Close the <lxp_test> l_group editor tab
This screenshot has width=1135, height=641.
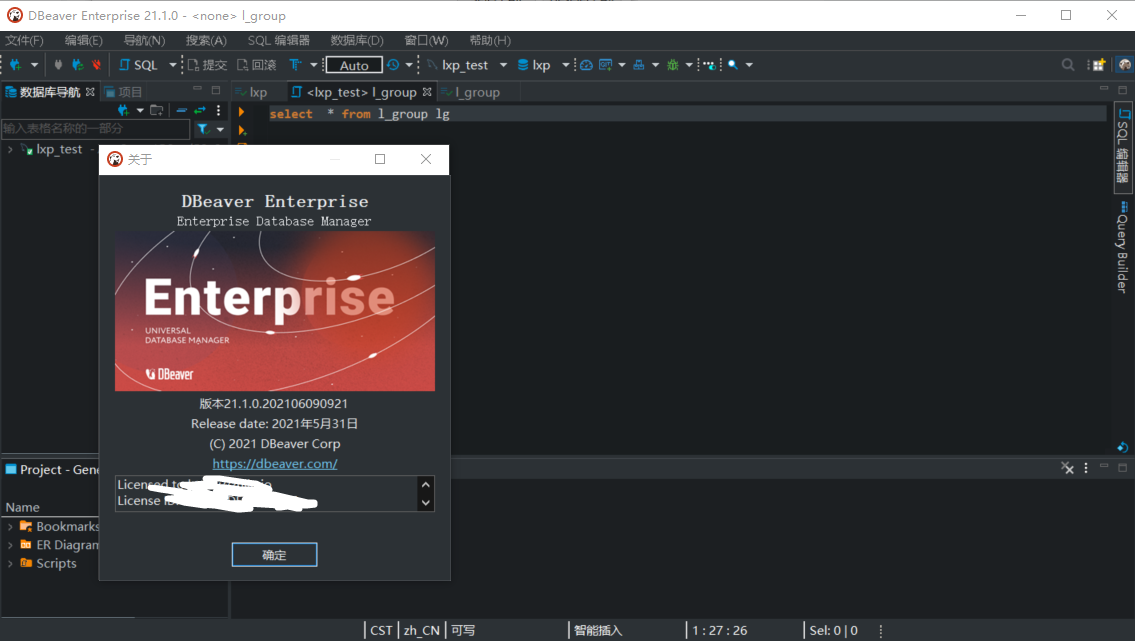pos(427,92)
